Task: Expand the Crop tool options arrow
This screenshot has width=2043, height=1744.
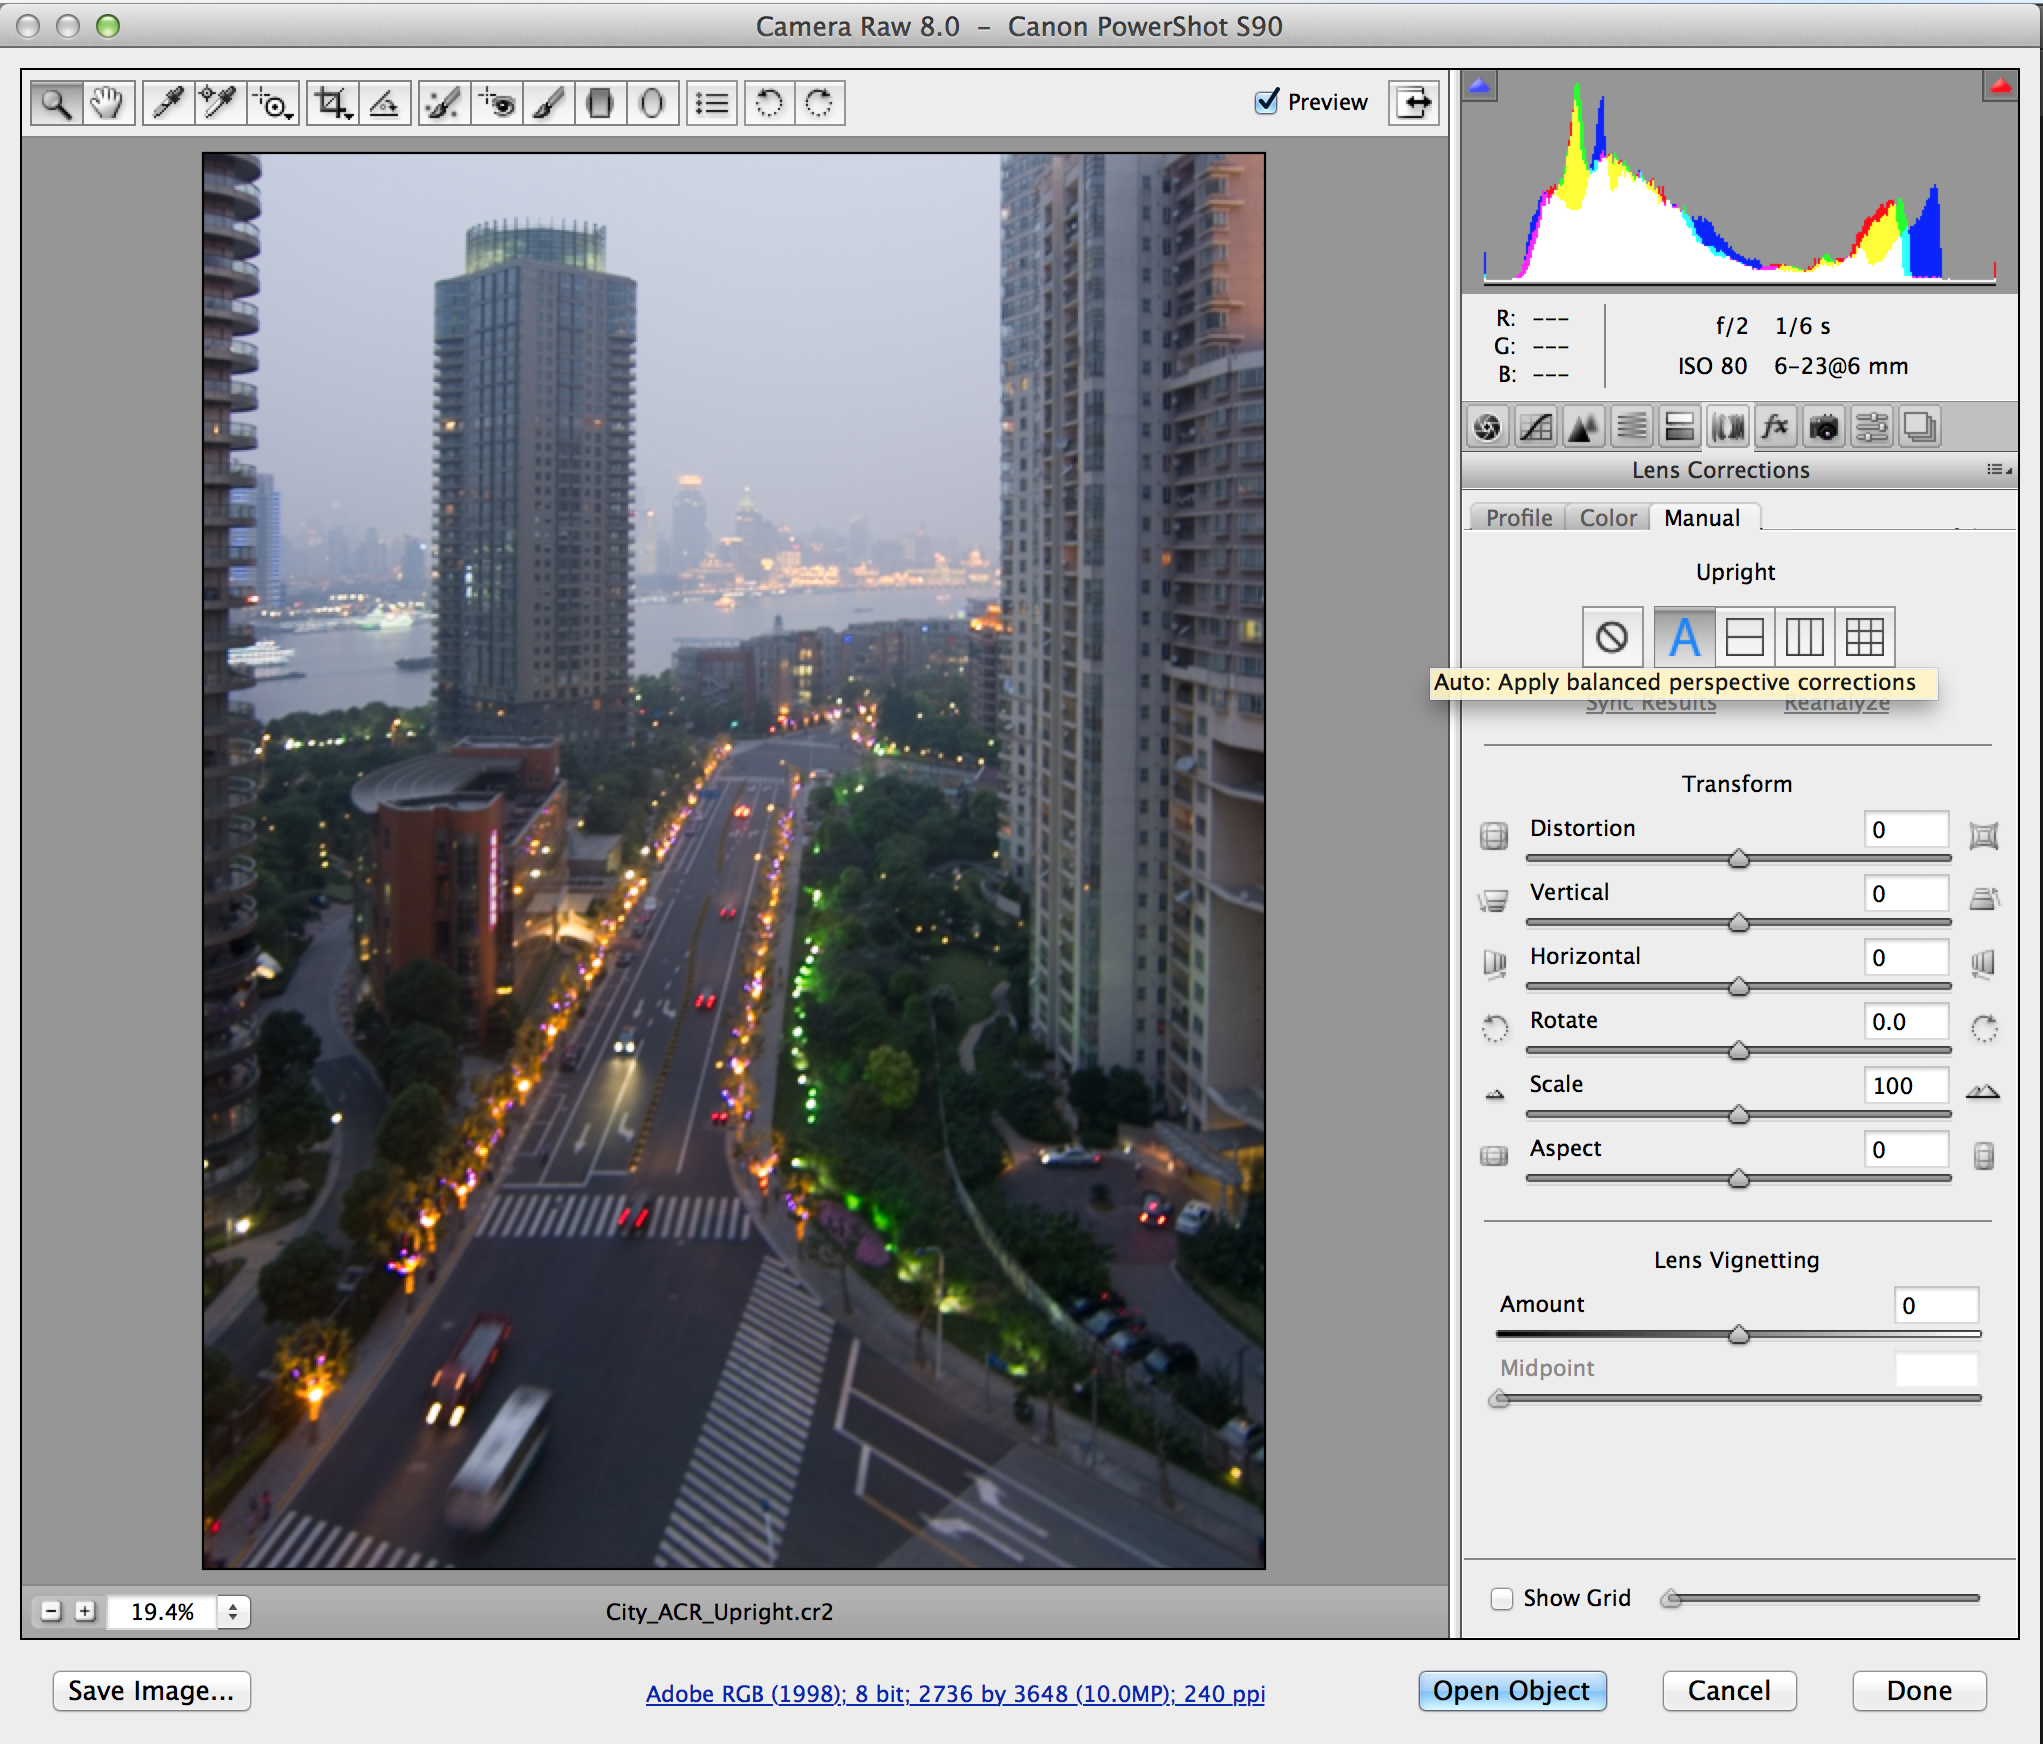Action: tap(349, 116)
